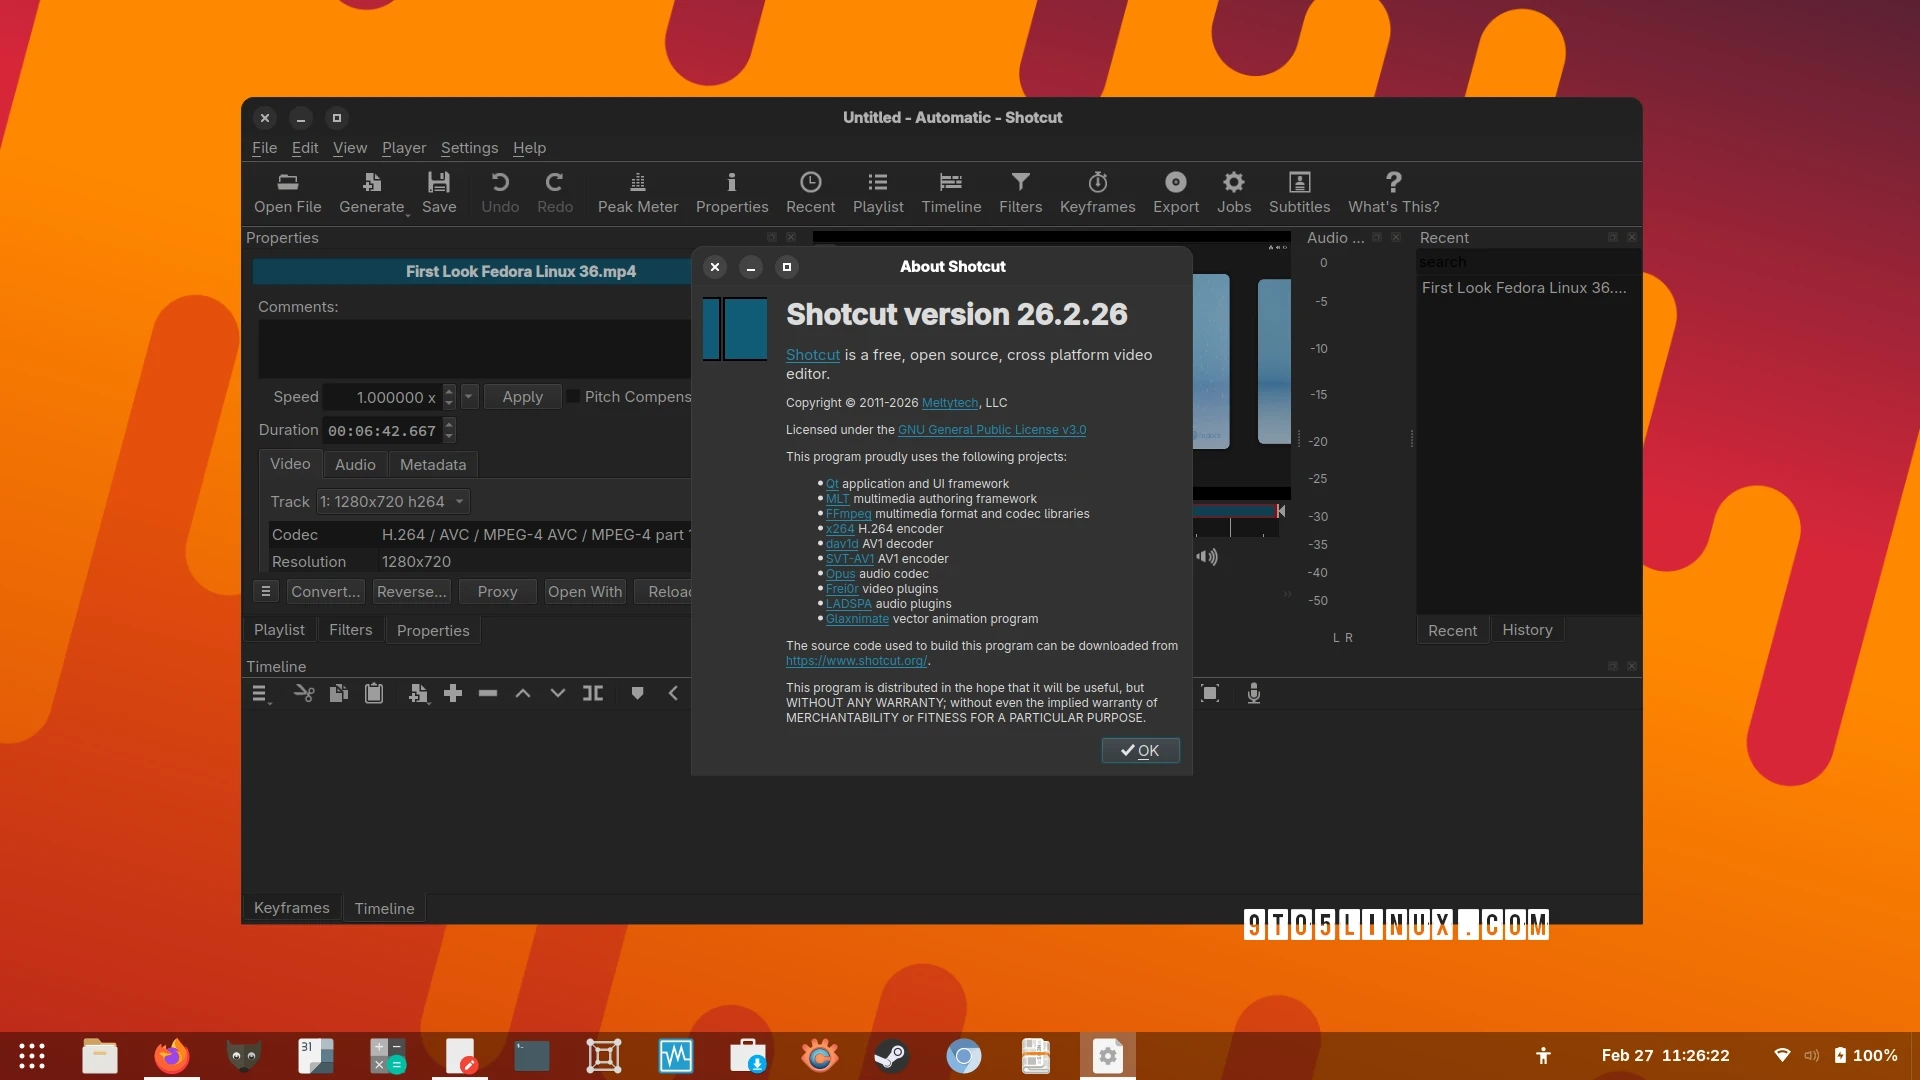Open the Peak Meter panel
1920x1080 pixels.
coord(637,192)
